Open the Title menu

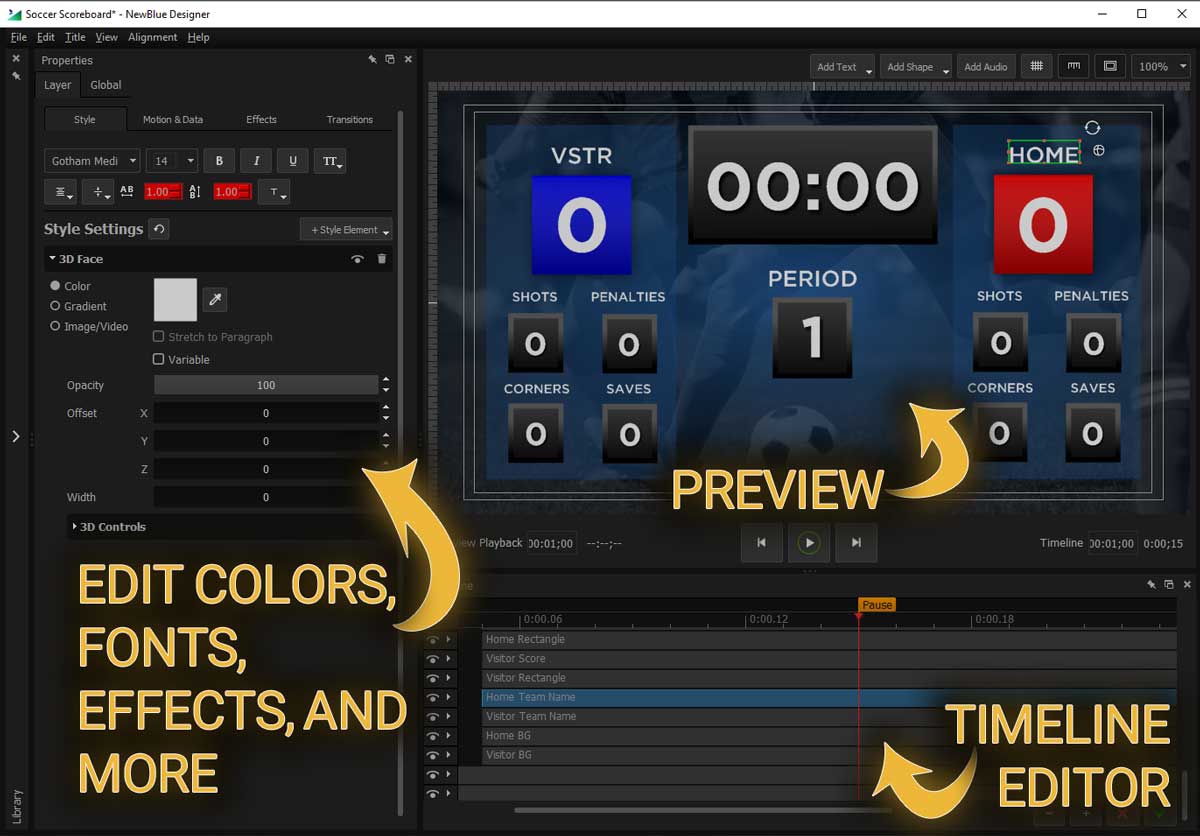click(x=75, y=37)
